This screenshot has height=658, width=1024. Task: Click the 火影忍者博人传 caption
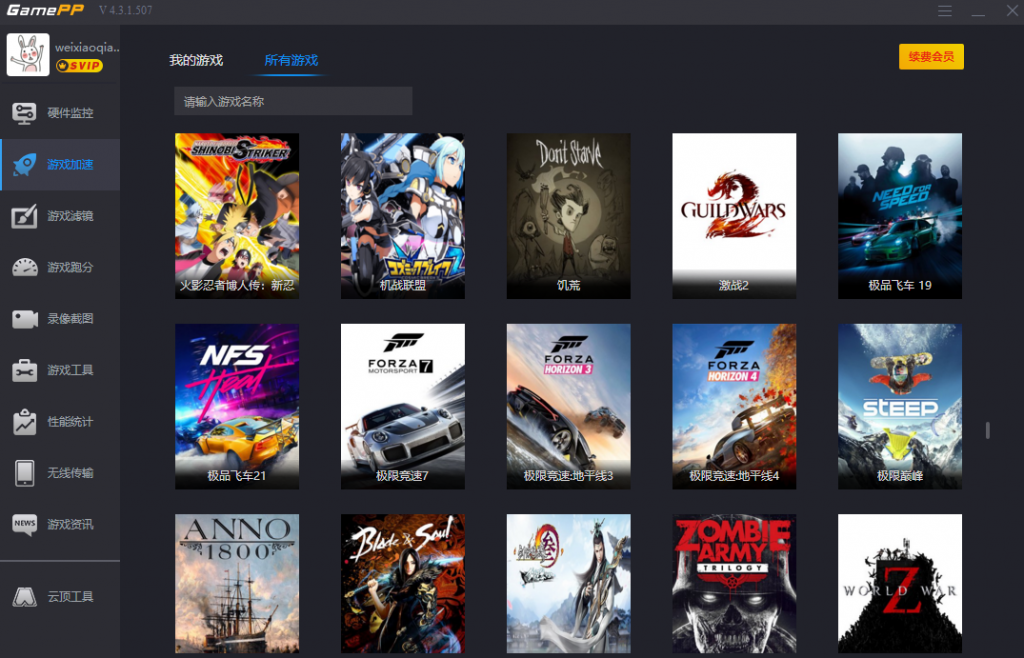click(x=237, y=285)
